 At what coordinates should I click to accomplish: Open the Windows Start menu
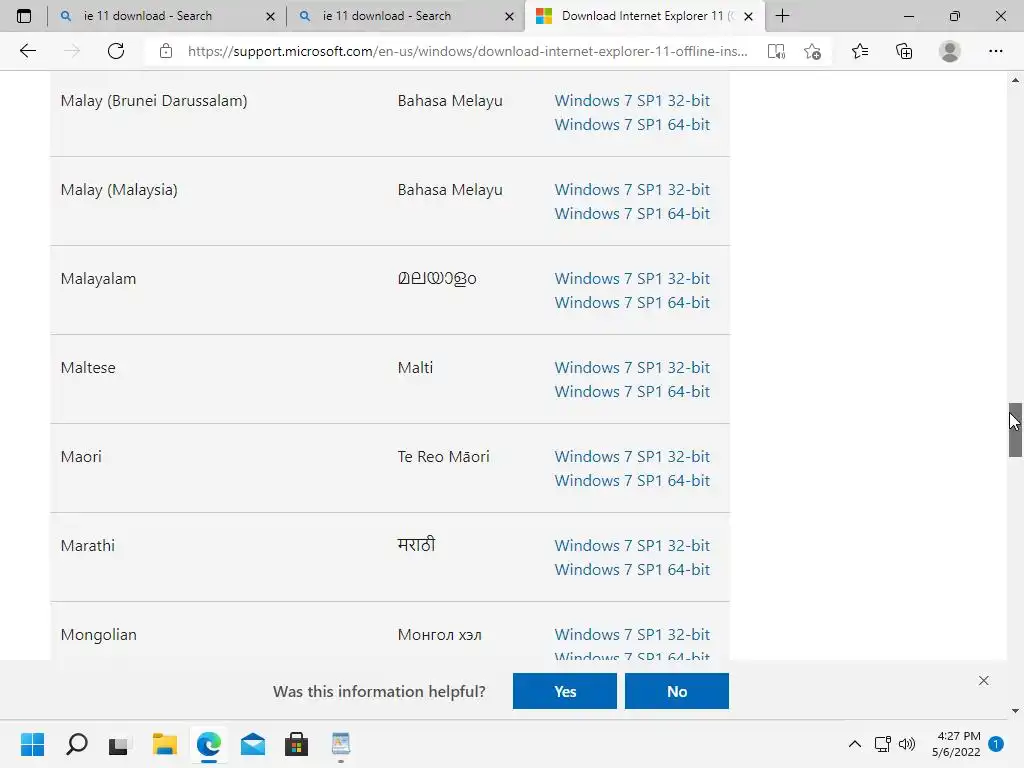coord(32,744)
